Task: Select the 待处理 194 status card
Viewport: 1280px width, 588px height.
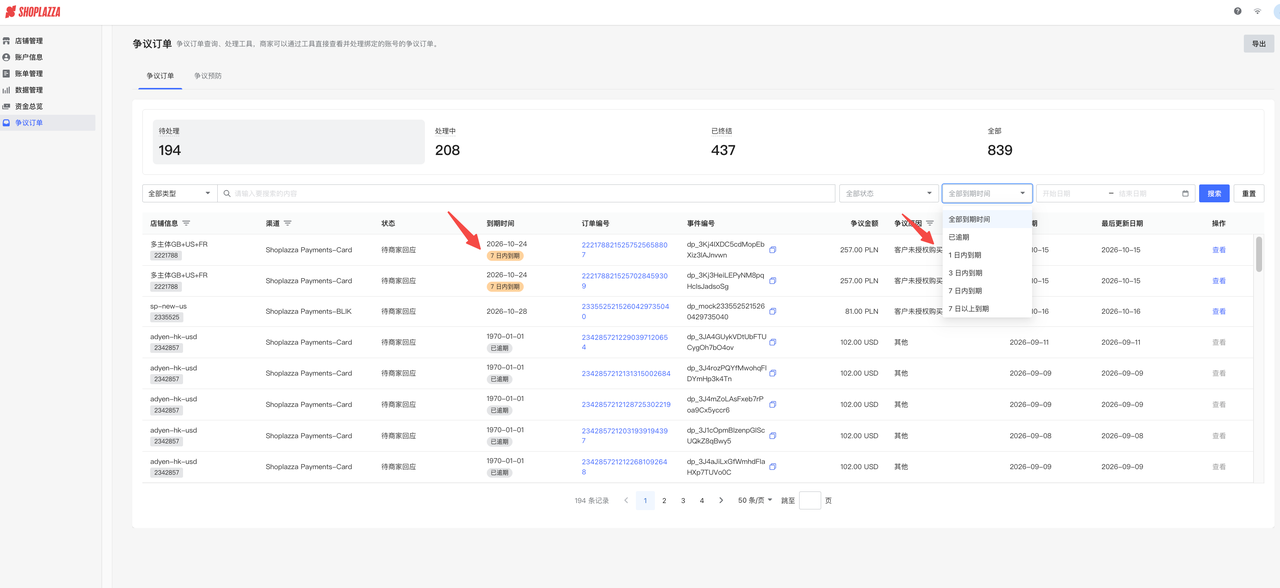Action: point(288,142)
